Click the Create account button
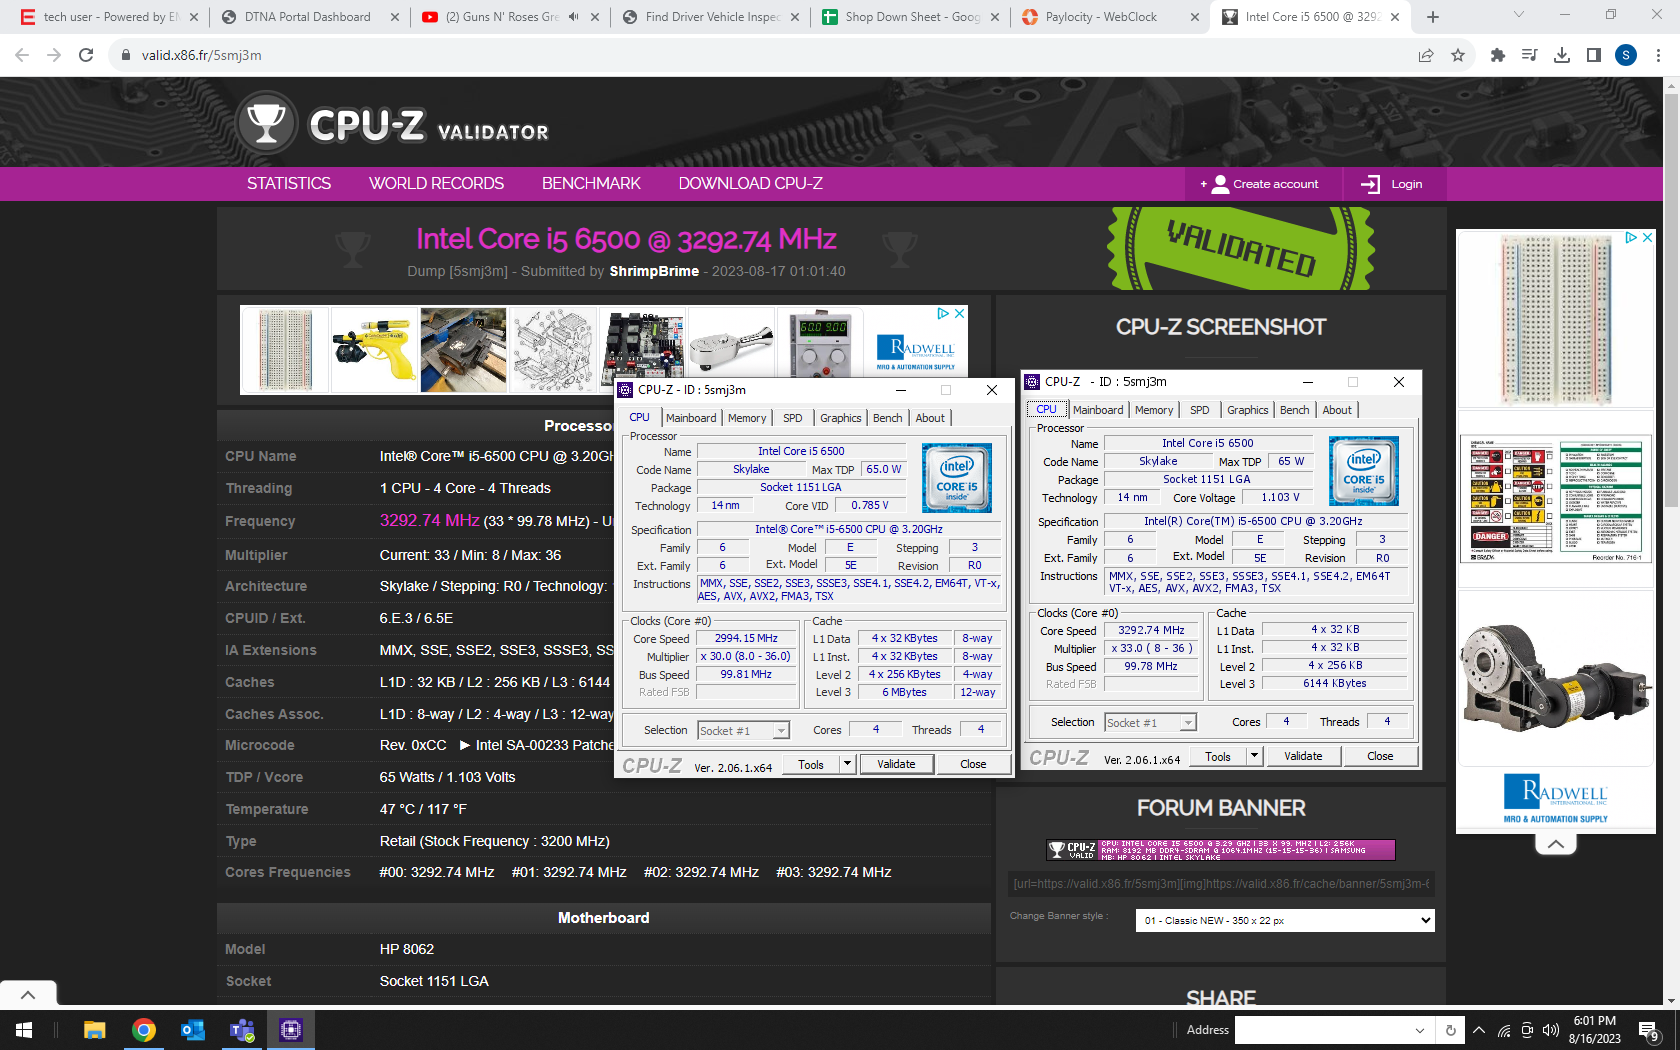1680x1050 pixels. tap(1264, 184)
